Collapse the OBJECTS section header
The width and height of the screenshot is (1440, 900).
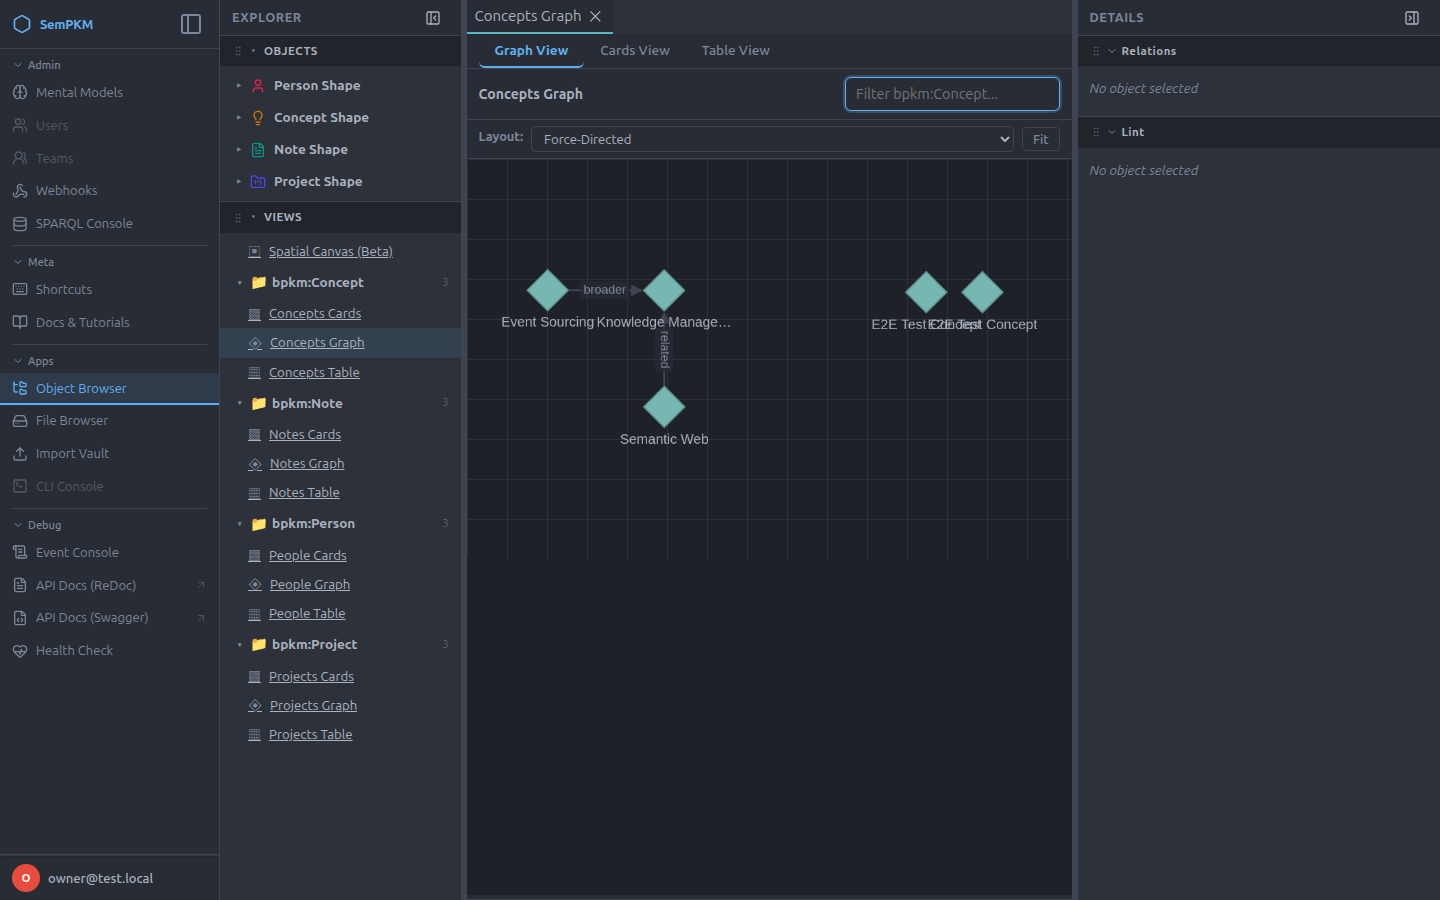(340, 51)
